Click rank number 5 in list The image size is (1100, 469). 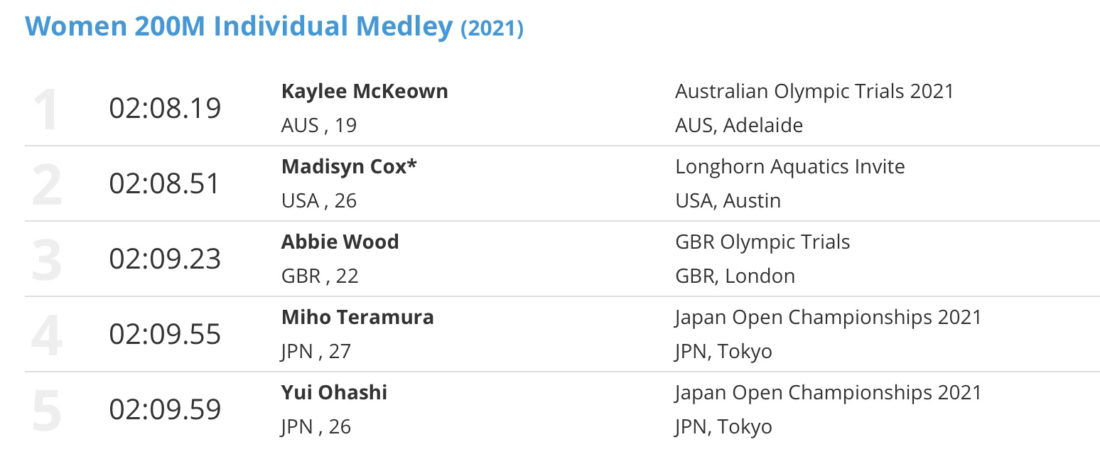click(46, 409)
